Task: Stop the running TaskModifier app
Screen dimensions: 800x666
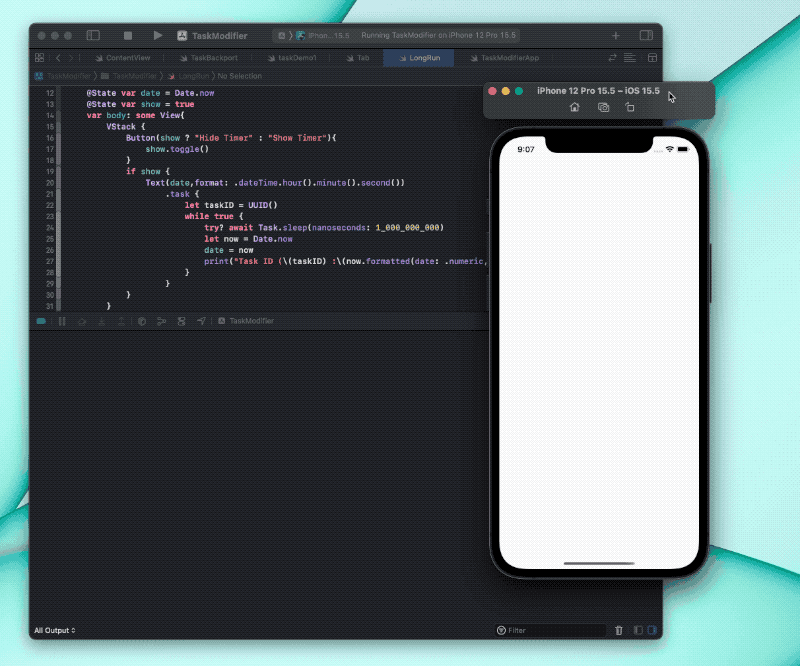Action: click(x=127, y=35)
